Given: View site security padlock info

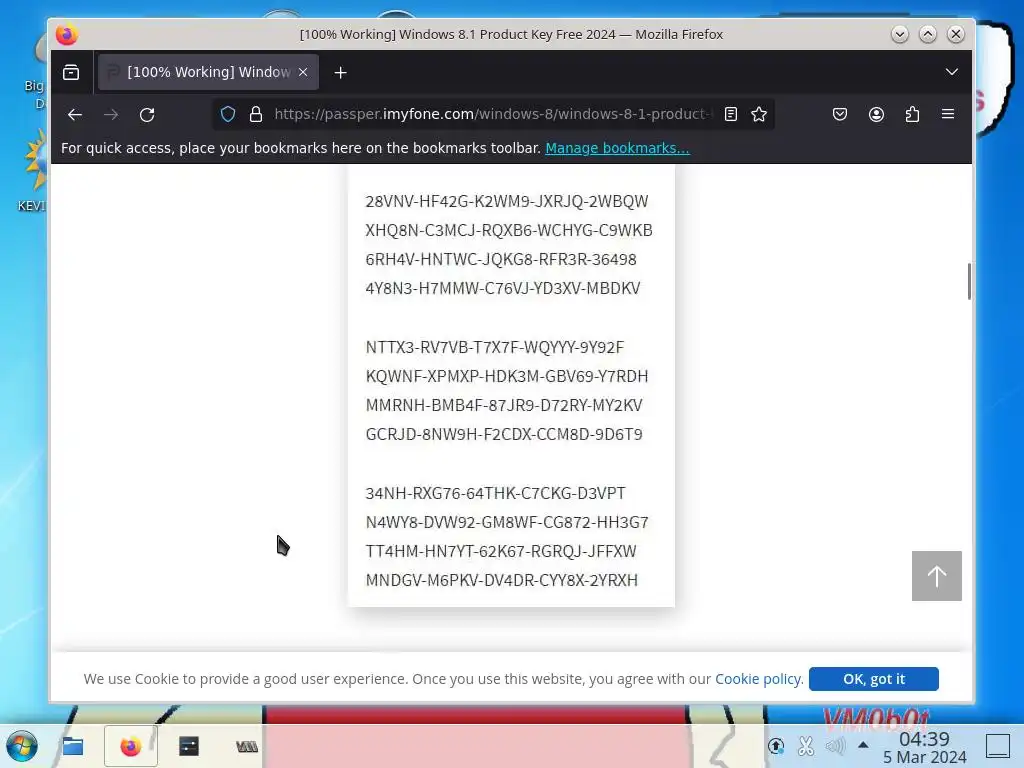Looking at the screenshot, I should tap(256, 114).
